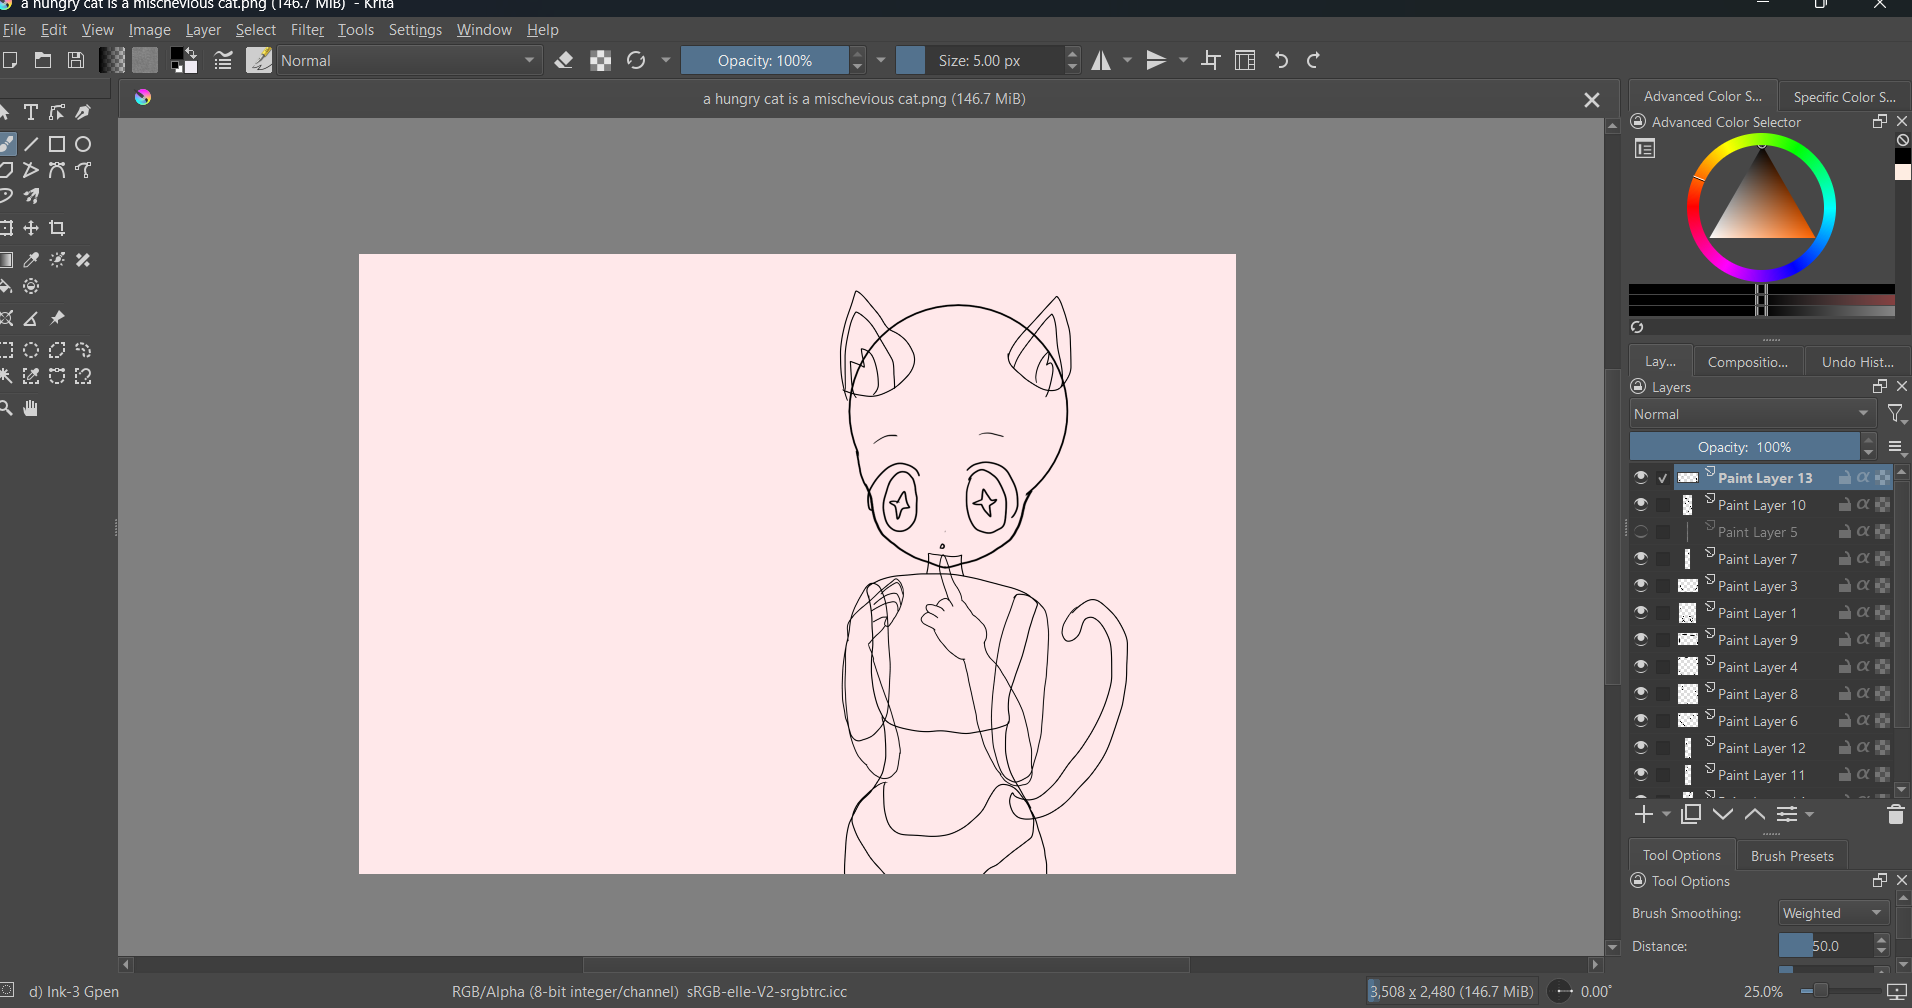Activate the Pan tool
1912x1008 pixels.
[x=30, y=408]
